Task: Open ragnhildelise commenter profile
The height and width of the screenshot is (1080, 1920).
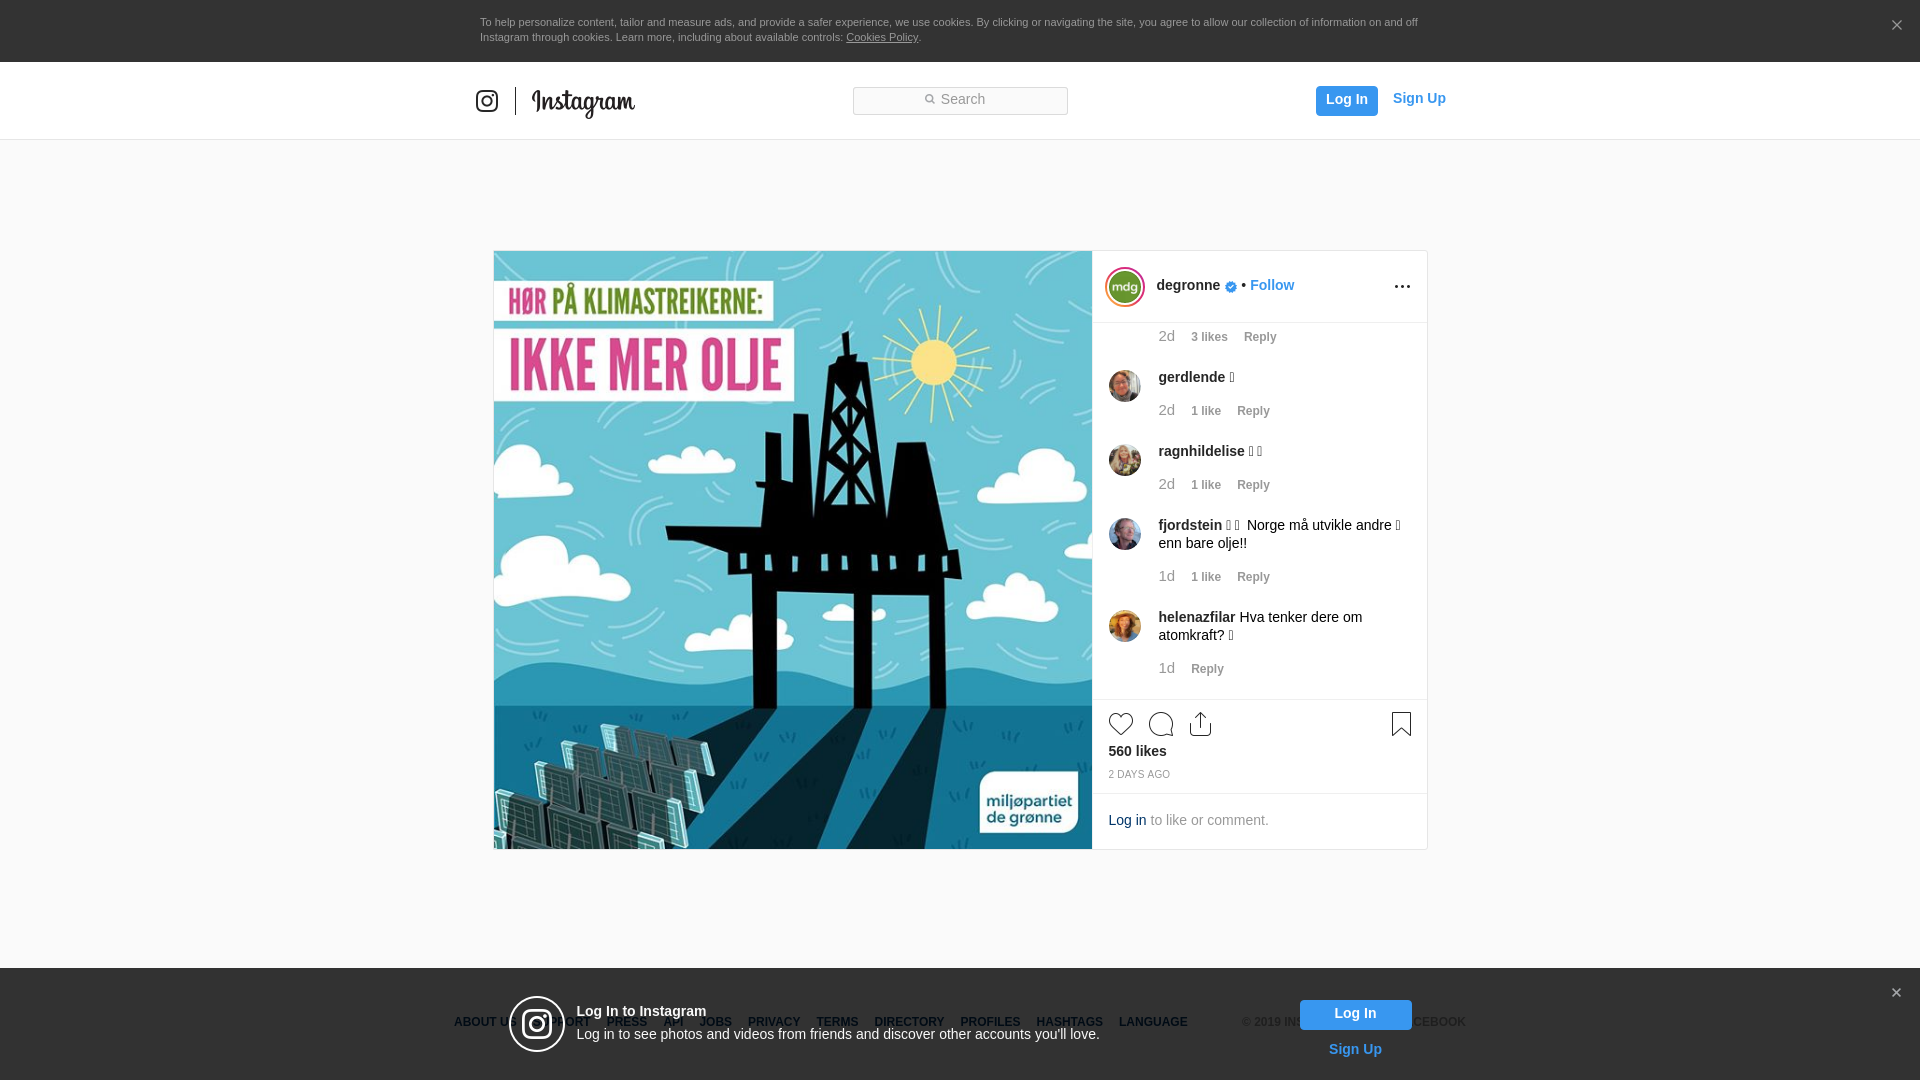Action: coord(1202,451)
